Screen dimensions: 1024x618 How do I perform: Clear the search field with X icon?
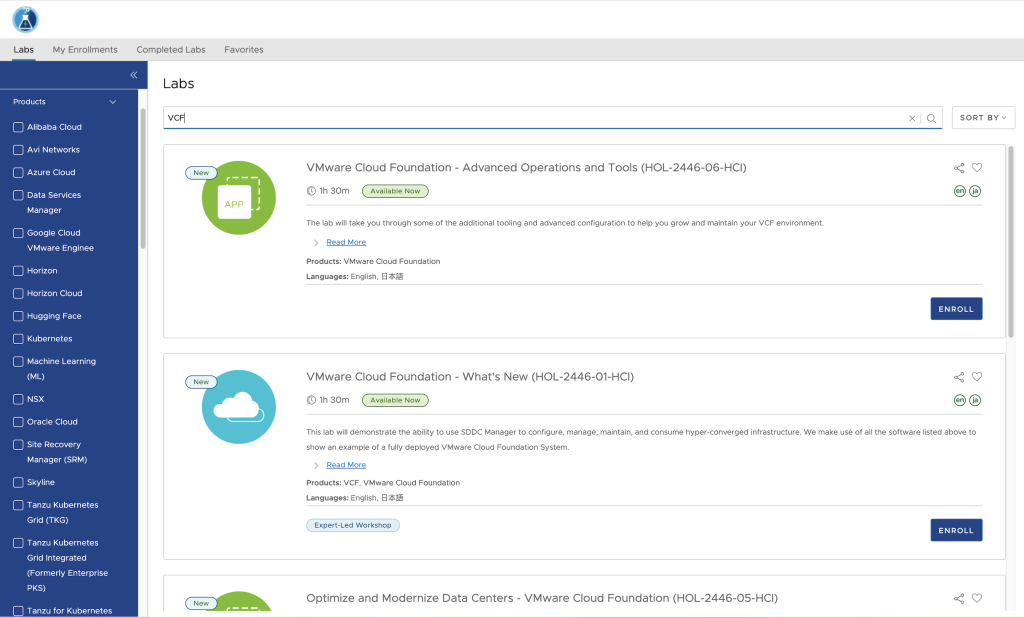coord(912,118)
